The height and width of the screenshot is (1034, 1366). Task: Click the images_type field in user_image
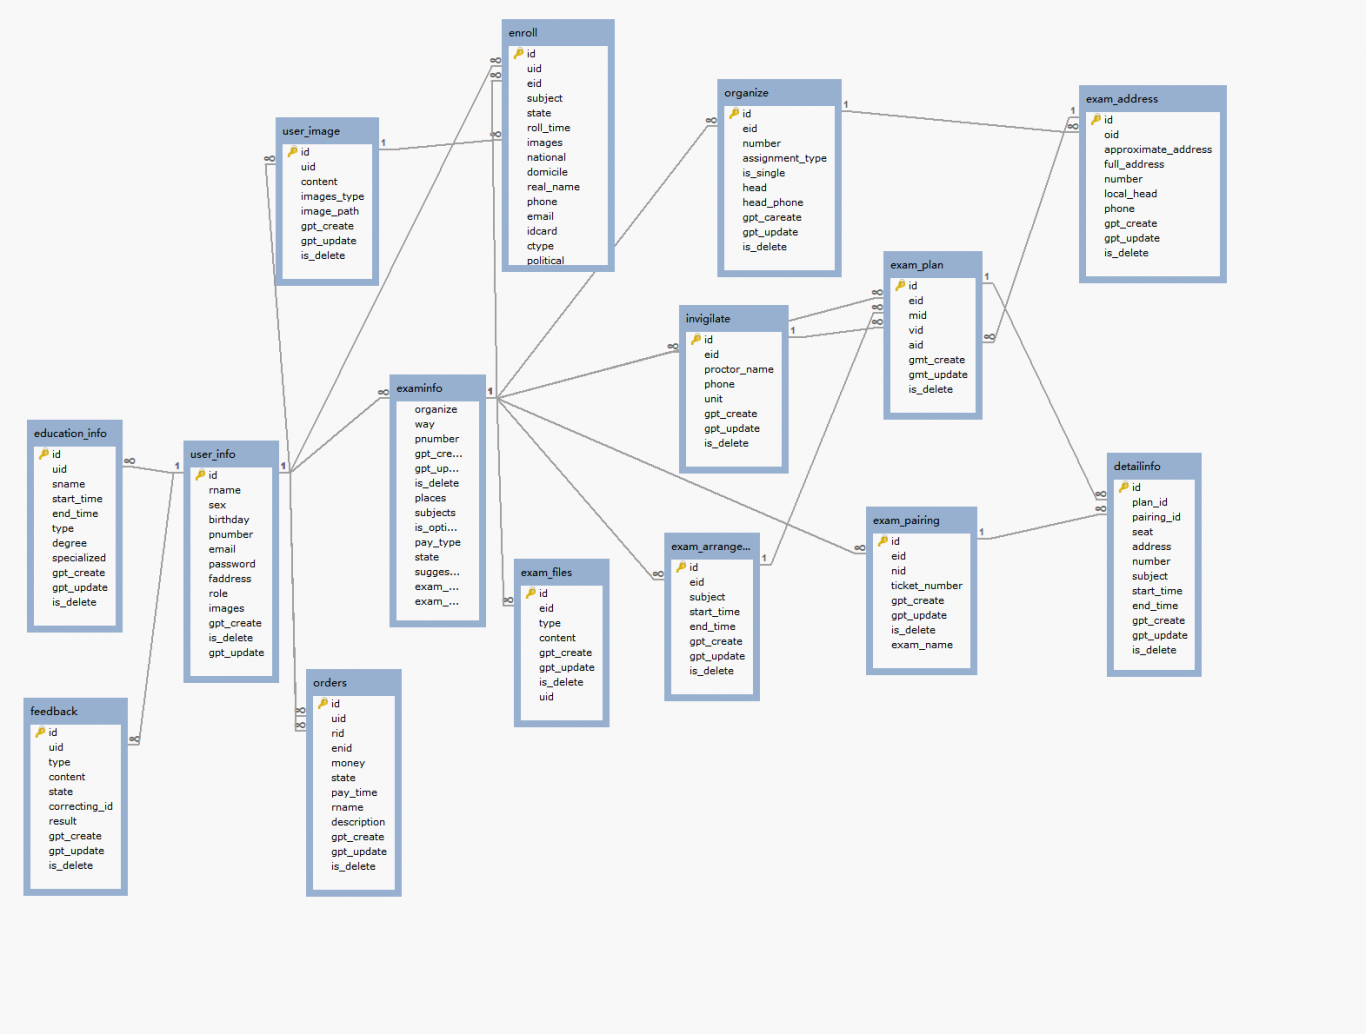[x=332, y=196]
